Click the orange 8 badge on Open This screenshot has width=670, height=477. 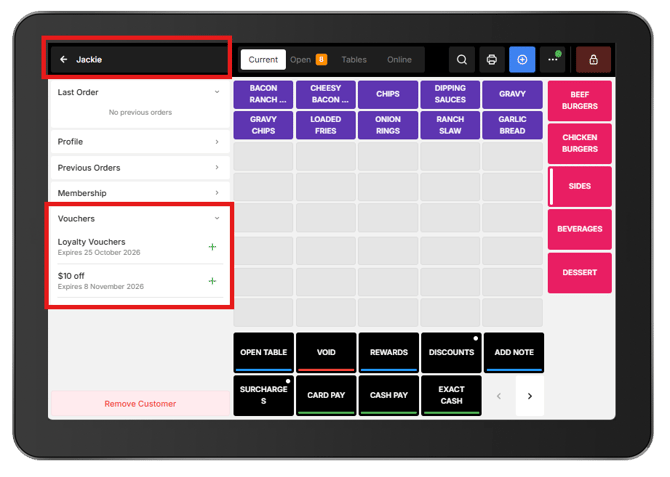[321, 59]
